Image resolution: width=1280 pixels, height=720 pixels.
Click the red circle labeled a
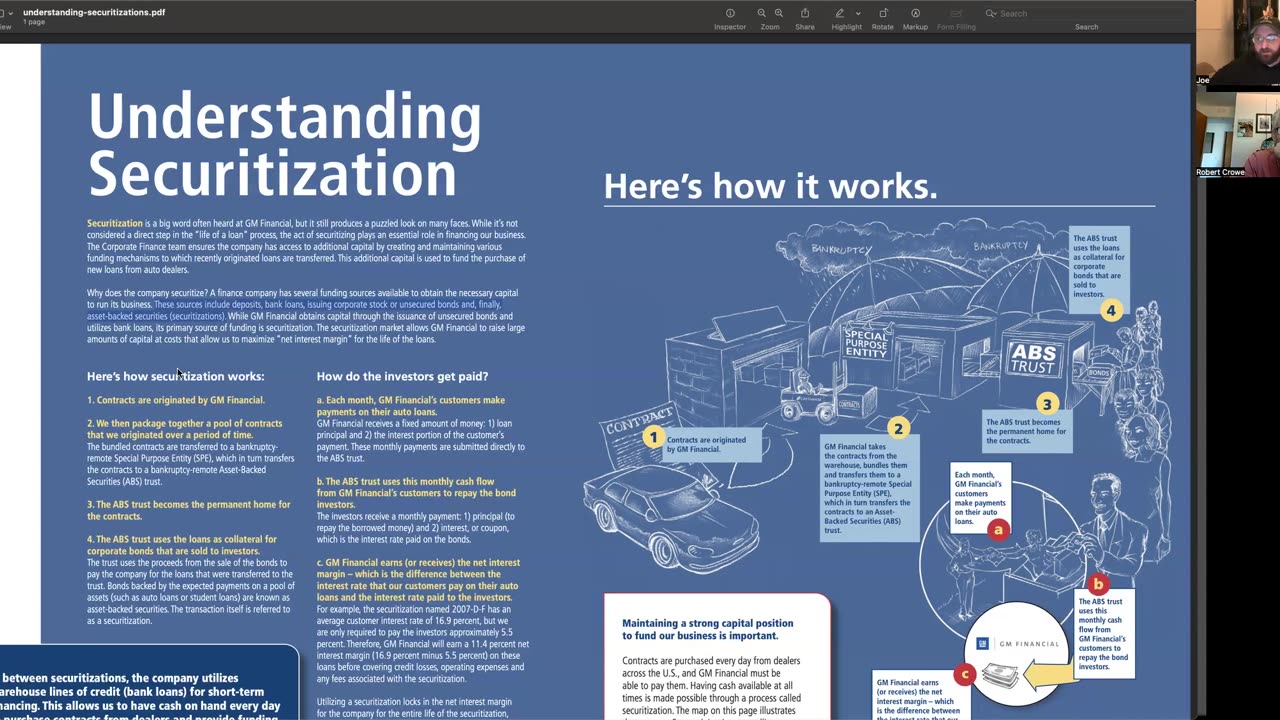coord(997,530)
